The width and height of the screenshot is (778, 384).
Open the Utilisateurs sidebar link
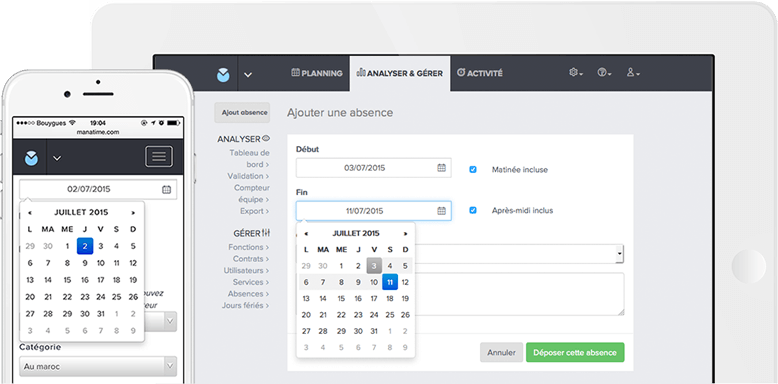click(x=247, y=271)
